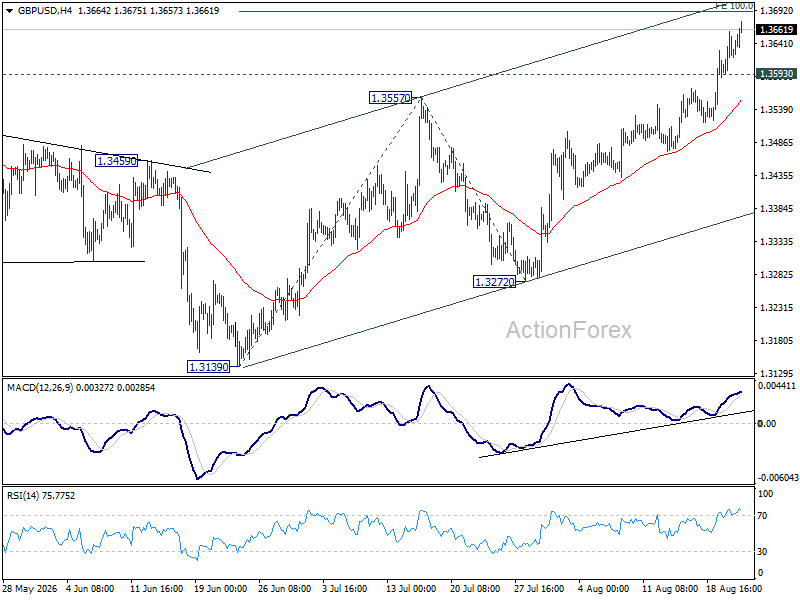Click the 1.31295 price axis value
Image resolution: width=800 pixels, height=600 pixels.
tap(777, 373)
